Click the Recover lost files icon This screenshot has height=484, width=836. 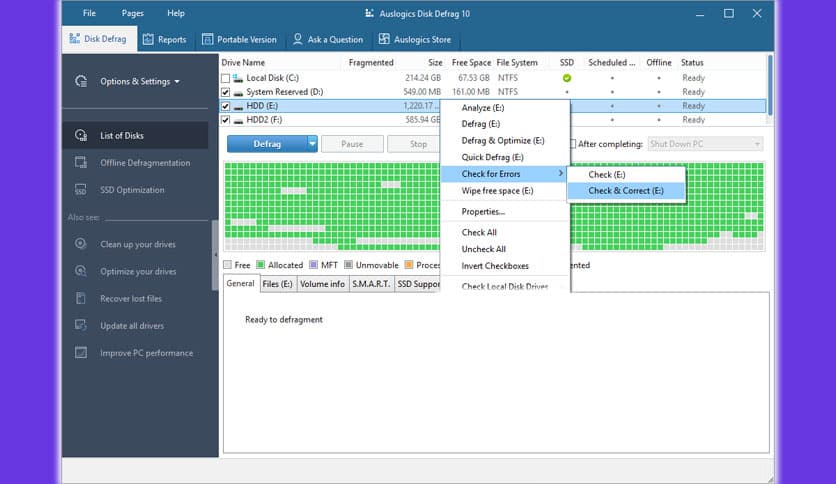click(81, 299)
